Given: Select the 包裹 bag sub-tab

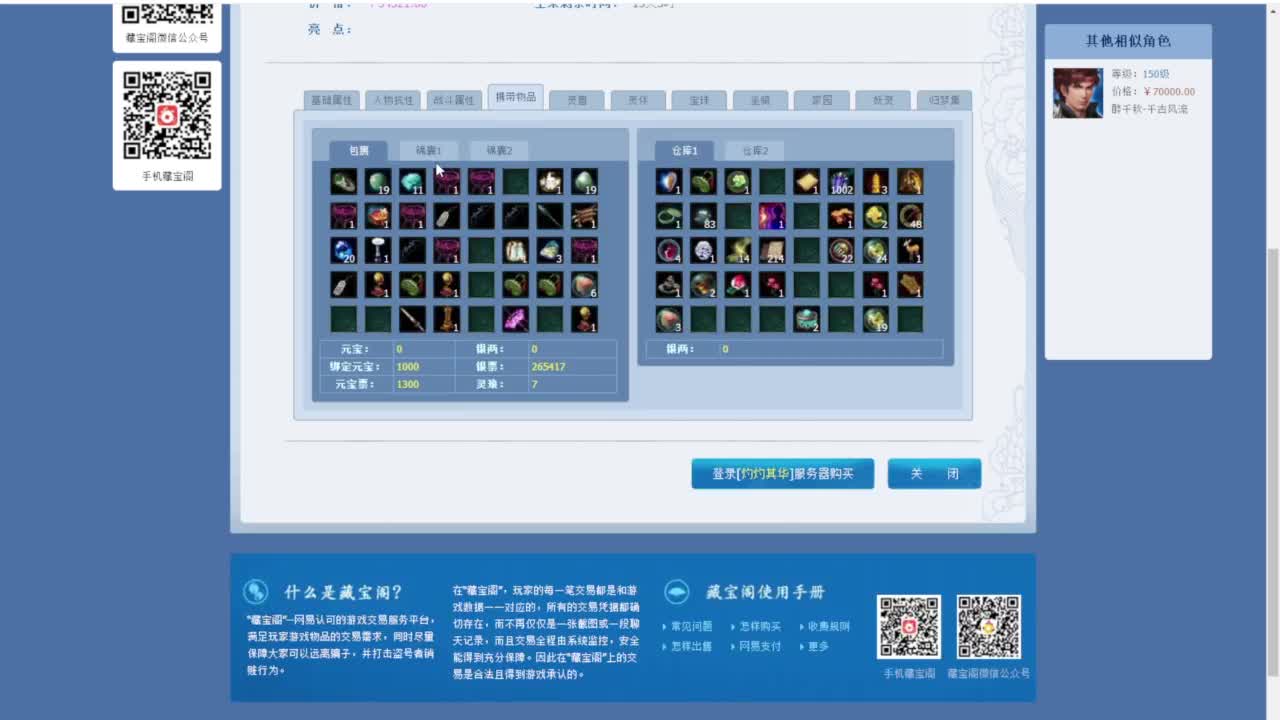Looking at the screenshot, I should coord(358,150).
